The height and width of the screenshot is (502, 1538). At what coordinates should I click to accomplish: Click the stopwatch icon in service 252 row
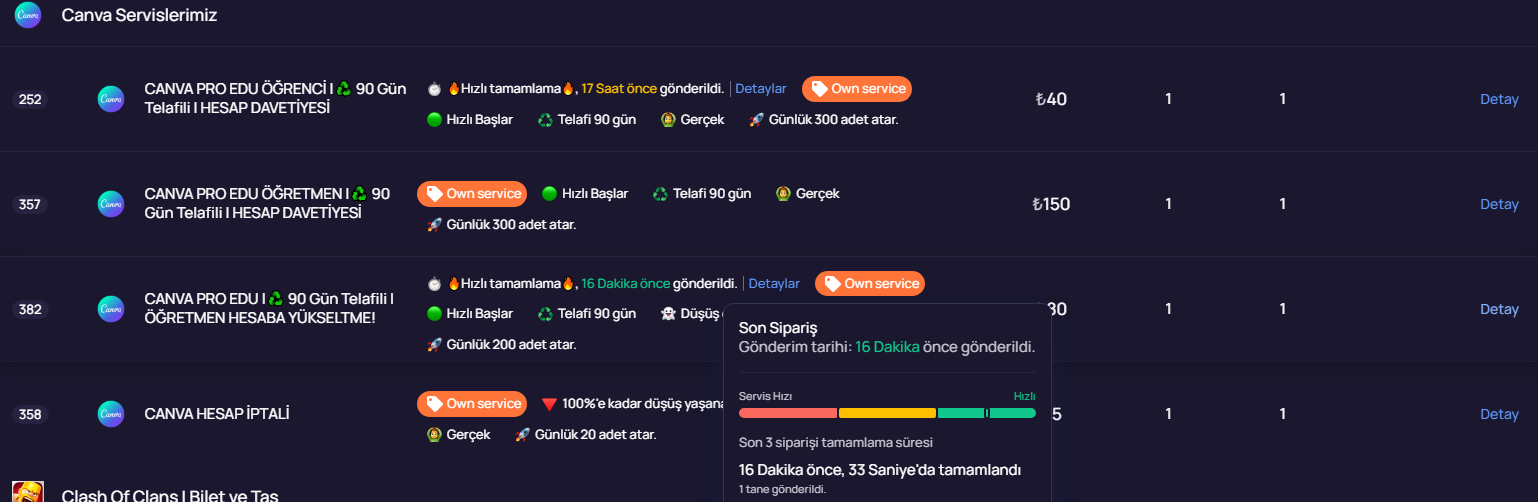434,89
